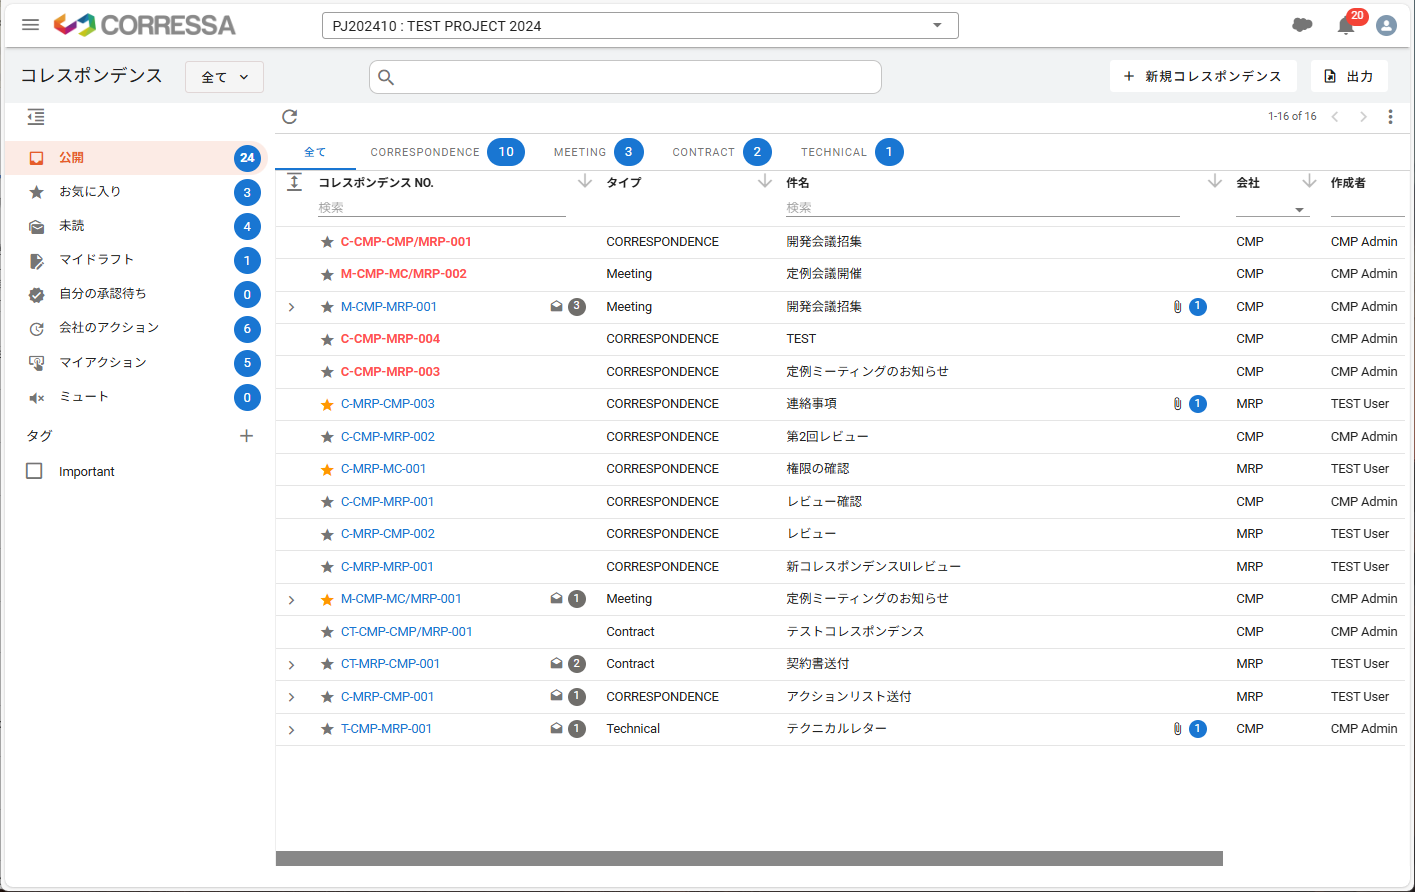
Task: Click the 新規コレスポンデンス button
Action: click(x=1203, y=75)
